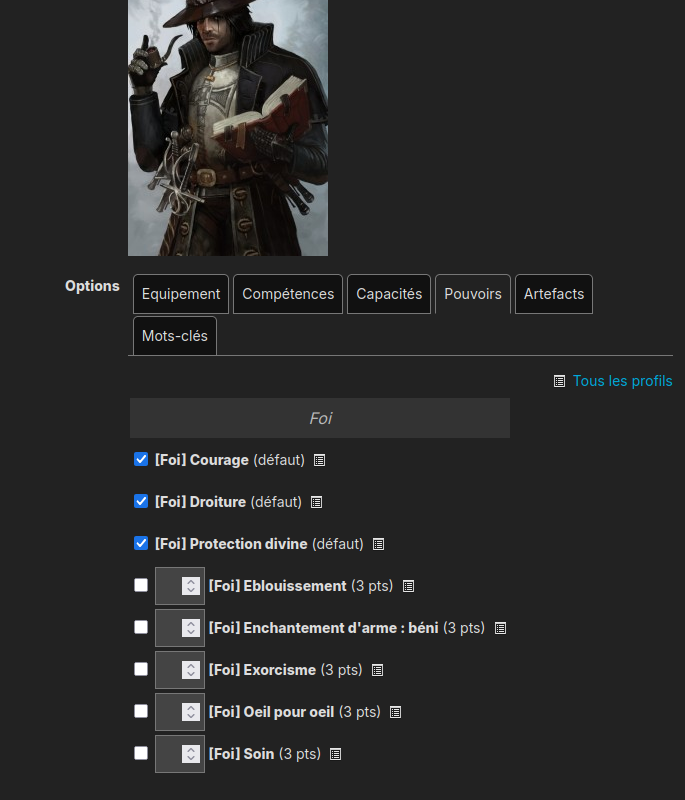Screen dimensions: 685x800
Task: Increase the Exorcisme quantity with up arrow
Action: coord(191,665)
